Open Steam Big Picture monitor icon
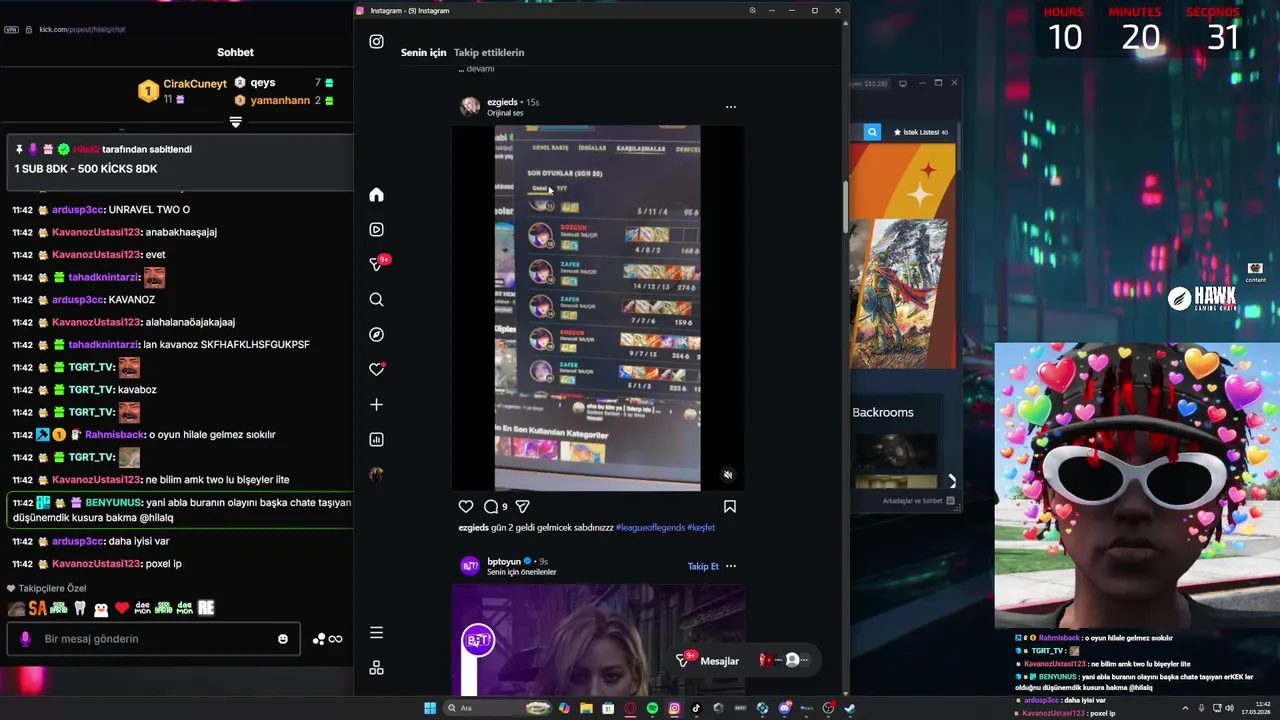 click(x=903, y=83)
